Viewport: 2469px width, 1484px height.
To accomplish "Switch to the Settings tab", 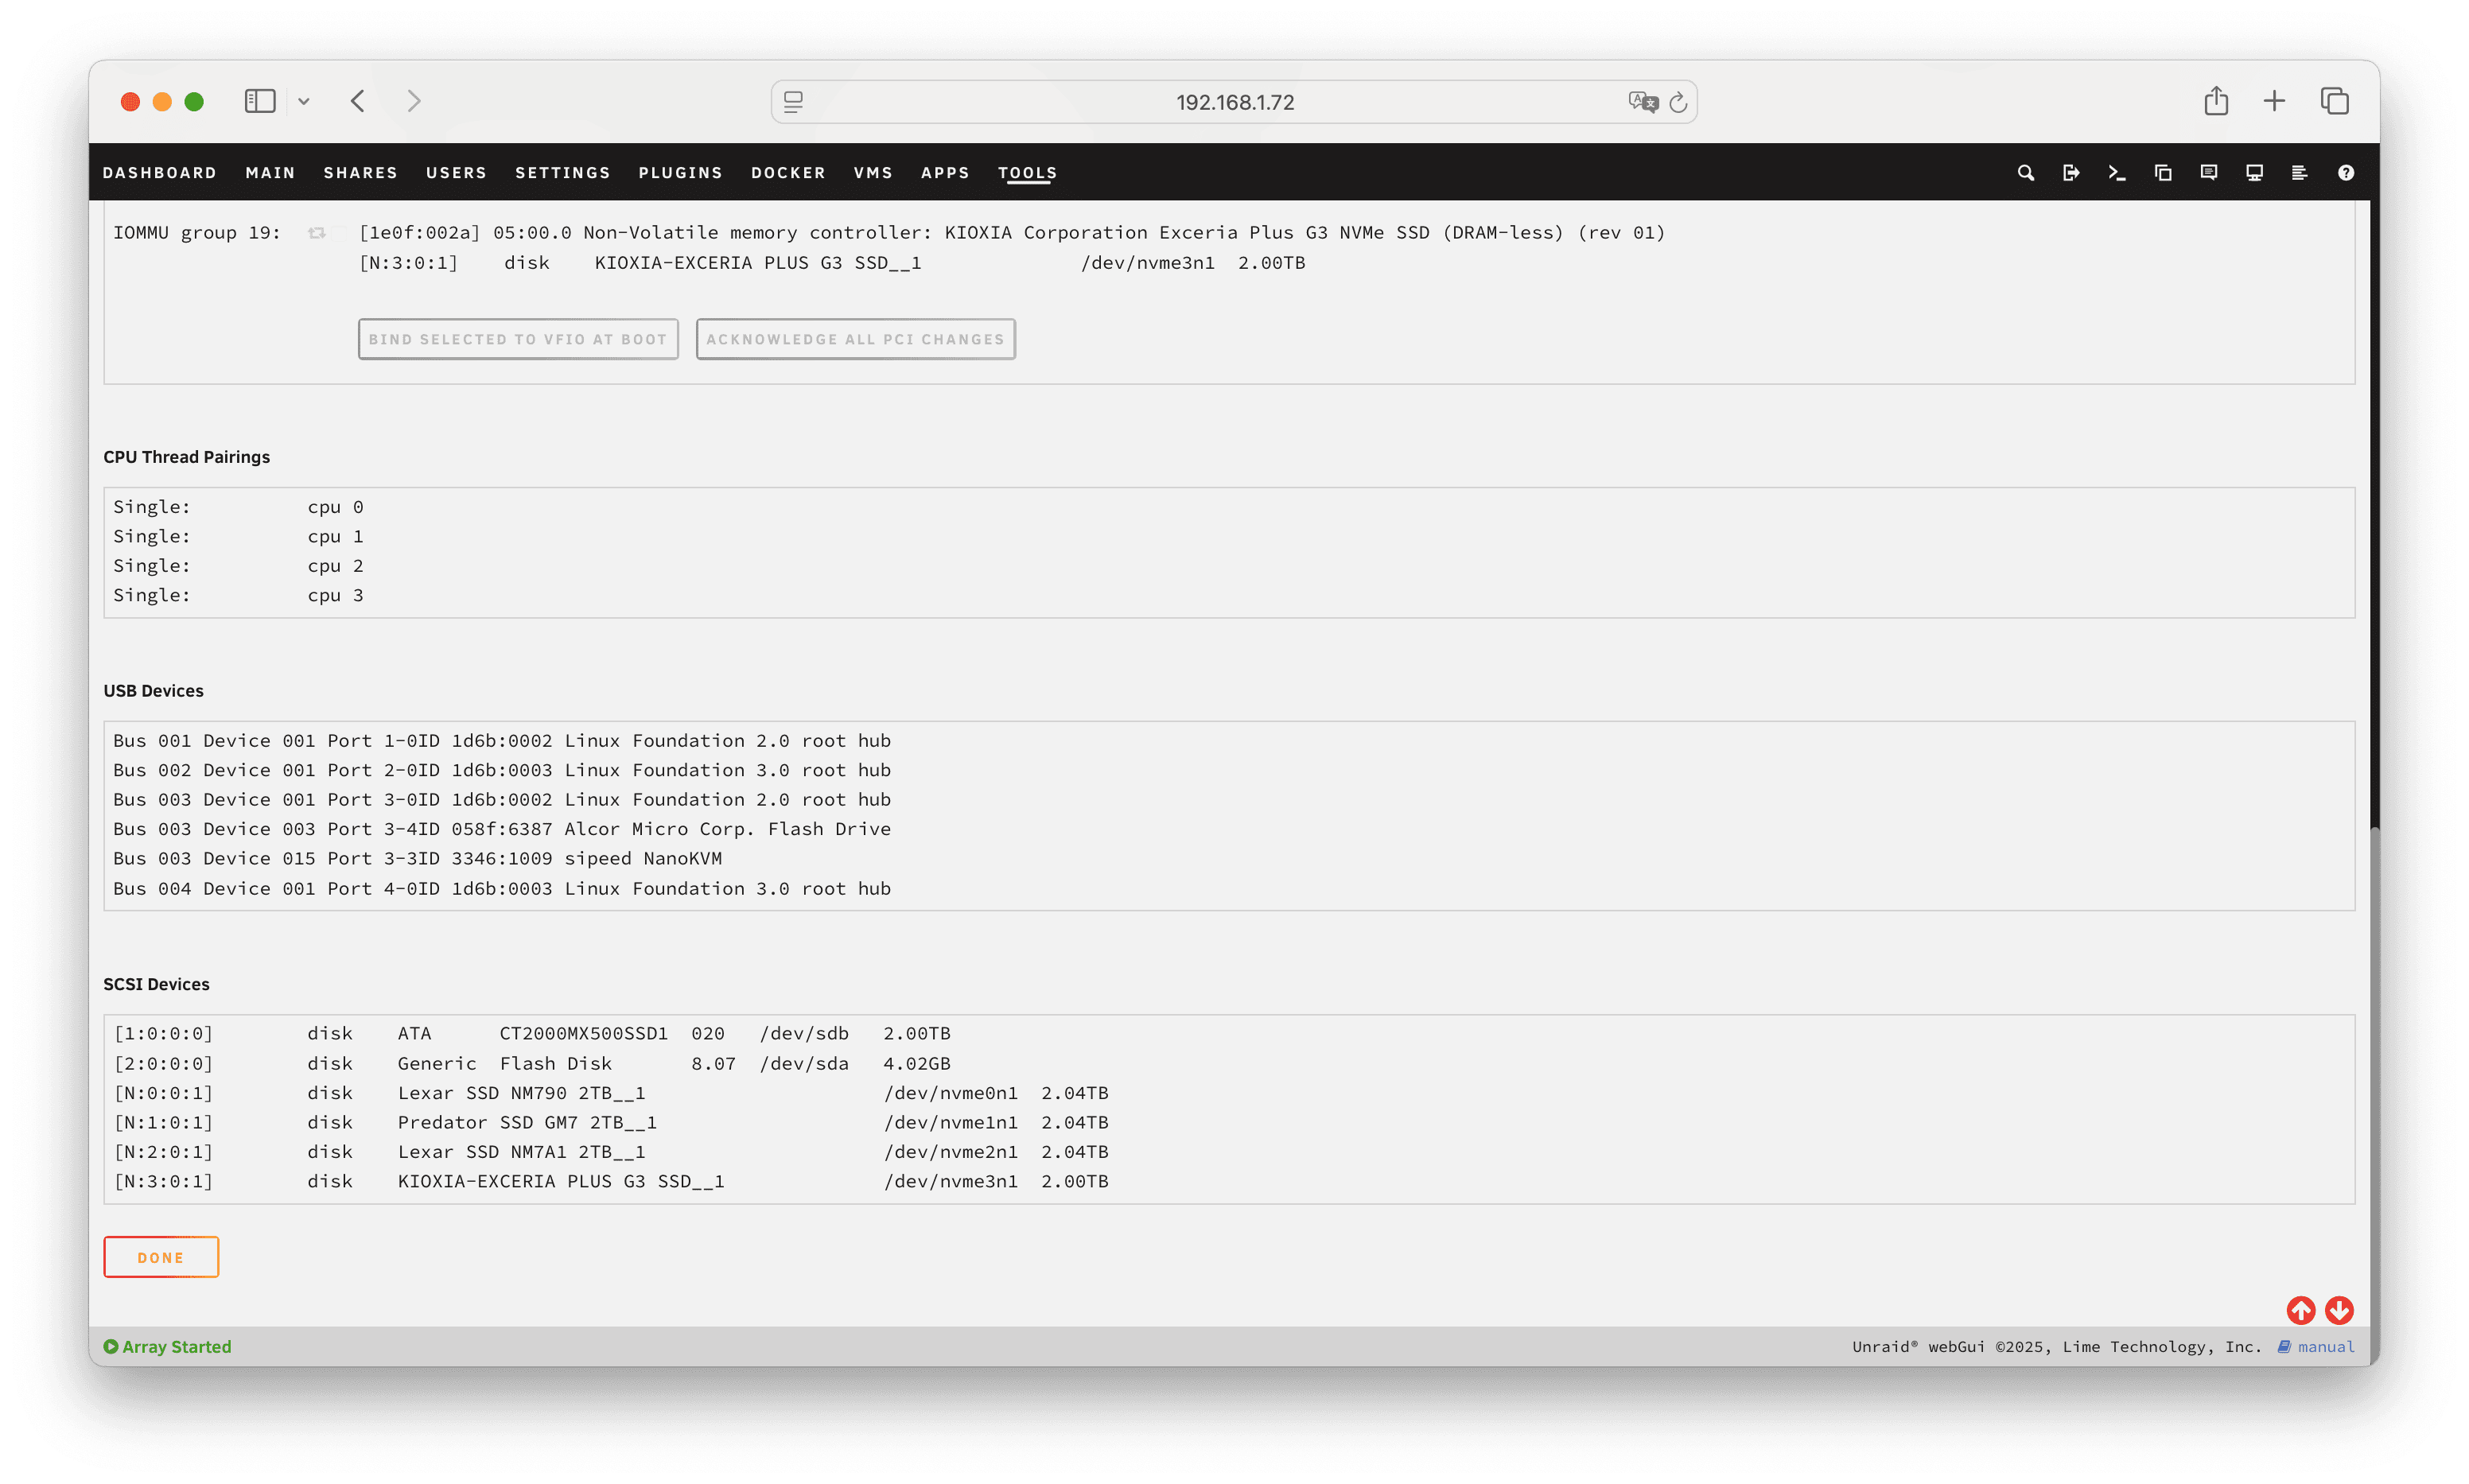I will pyautogui.click(x=562, y=173).
